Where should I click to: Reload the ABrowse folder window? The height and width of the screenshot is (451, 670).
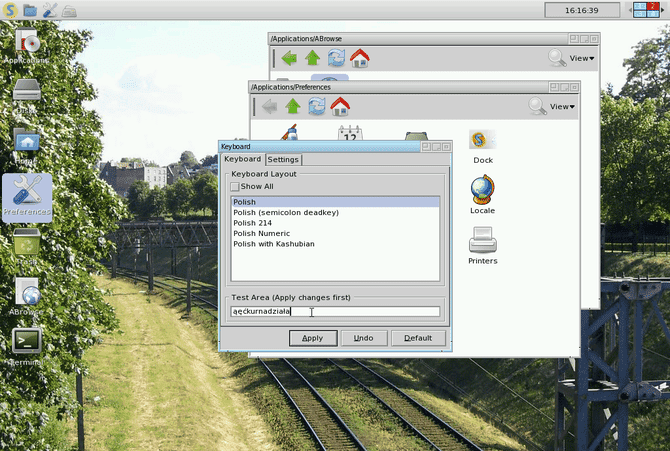pos(336,58)
